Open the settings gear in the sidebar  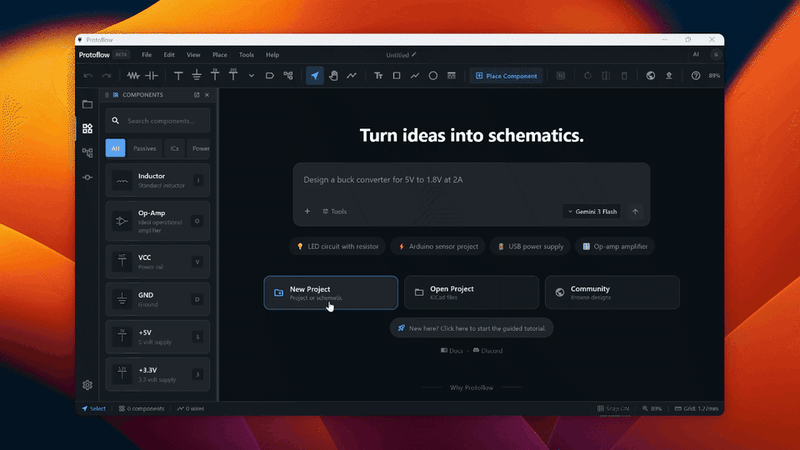point(87,385)
